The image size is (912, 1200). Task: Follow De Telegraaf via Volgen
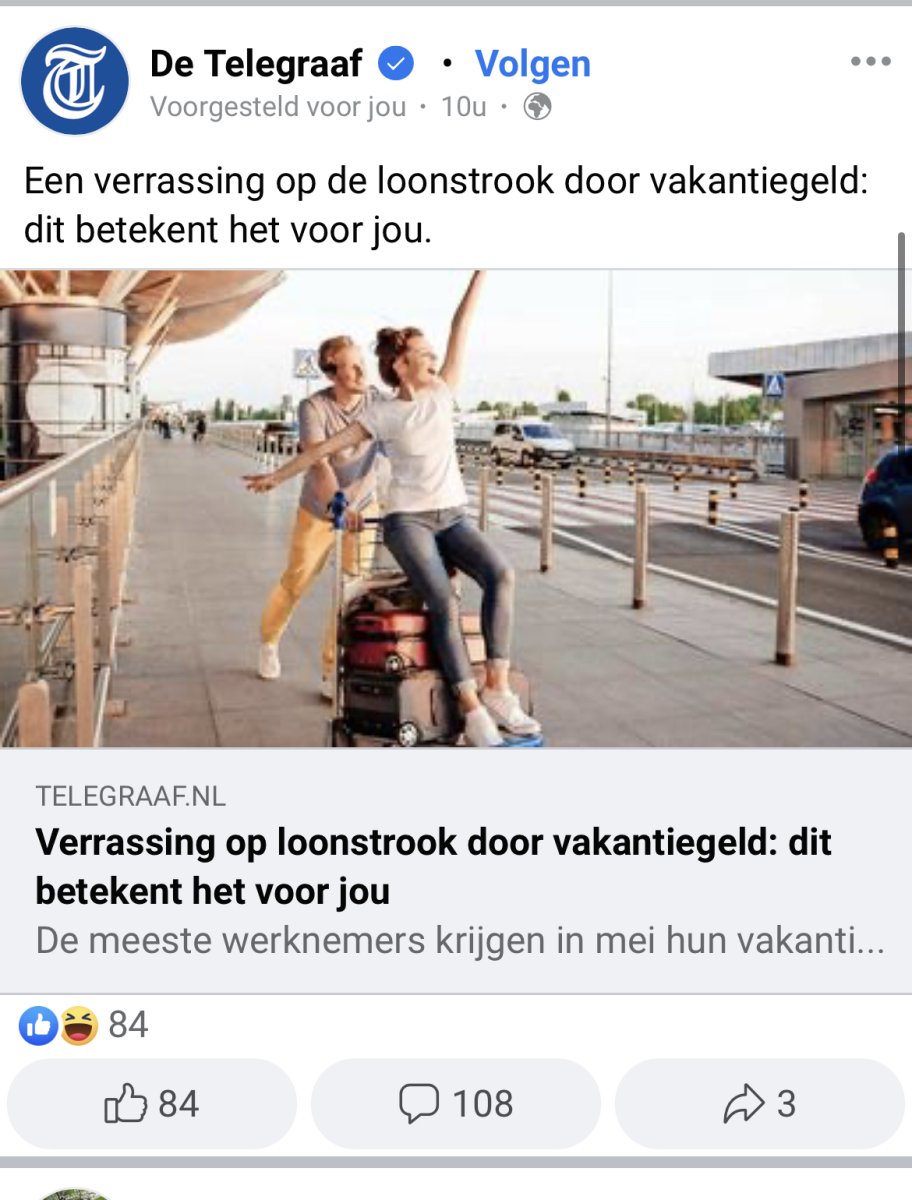pos(533,64)
